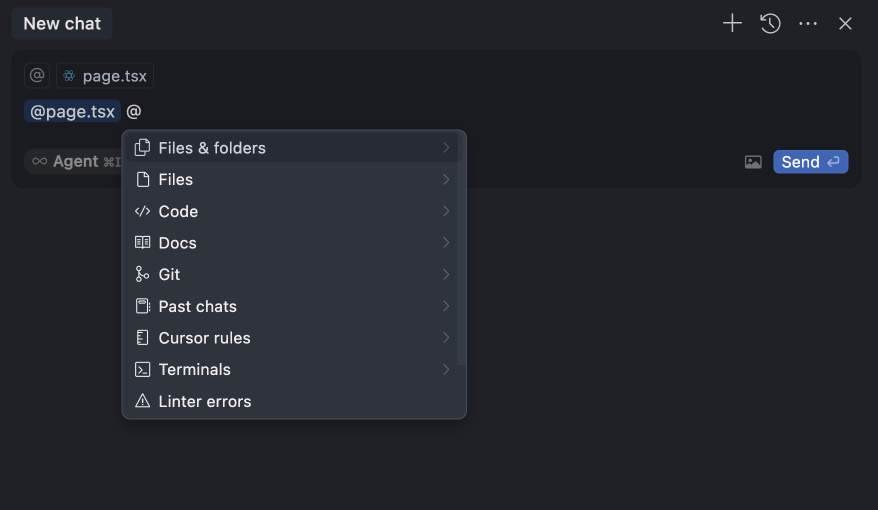Viewport: 878px width, 510px height.
Task: Click the plus icon for new chat
Action: pos(732,23)
